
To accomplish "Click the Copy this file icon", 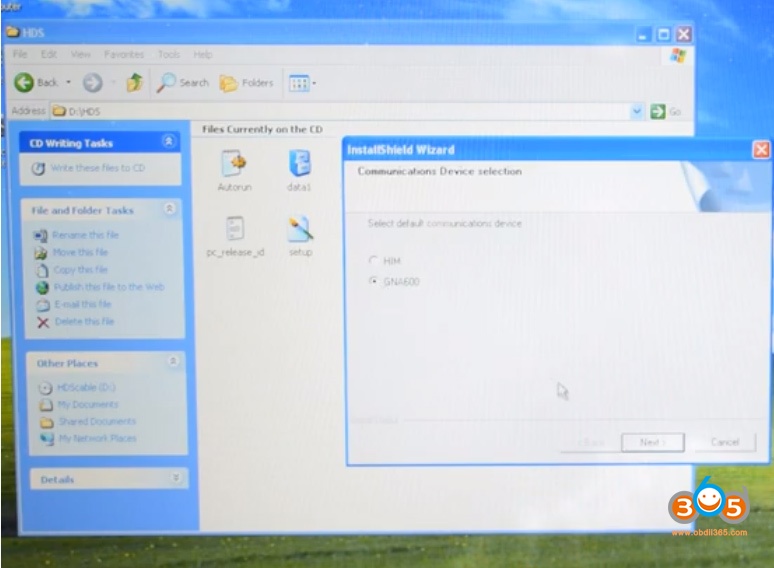I will 42,270.
